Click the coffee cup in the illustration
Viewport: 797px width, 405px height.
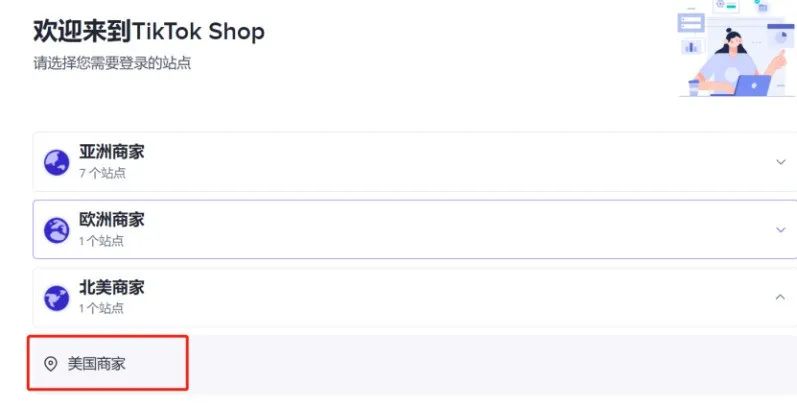click(694, 87)
